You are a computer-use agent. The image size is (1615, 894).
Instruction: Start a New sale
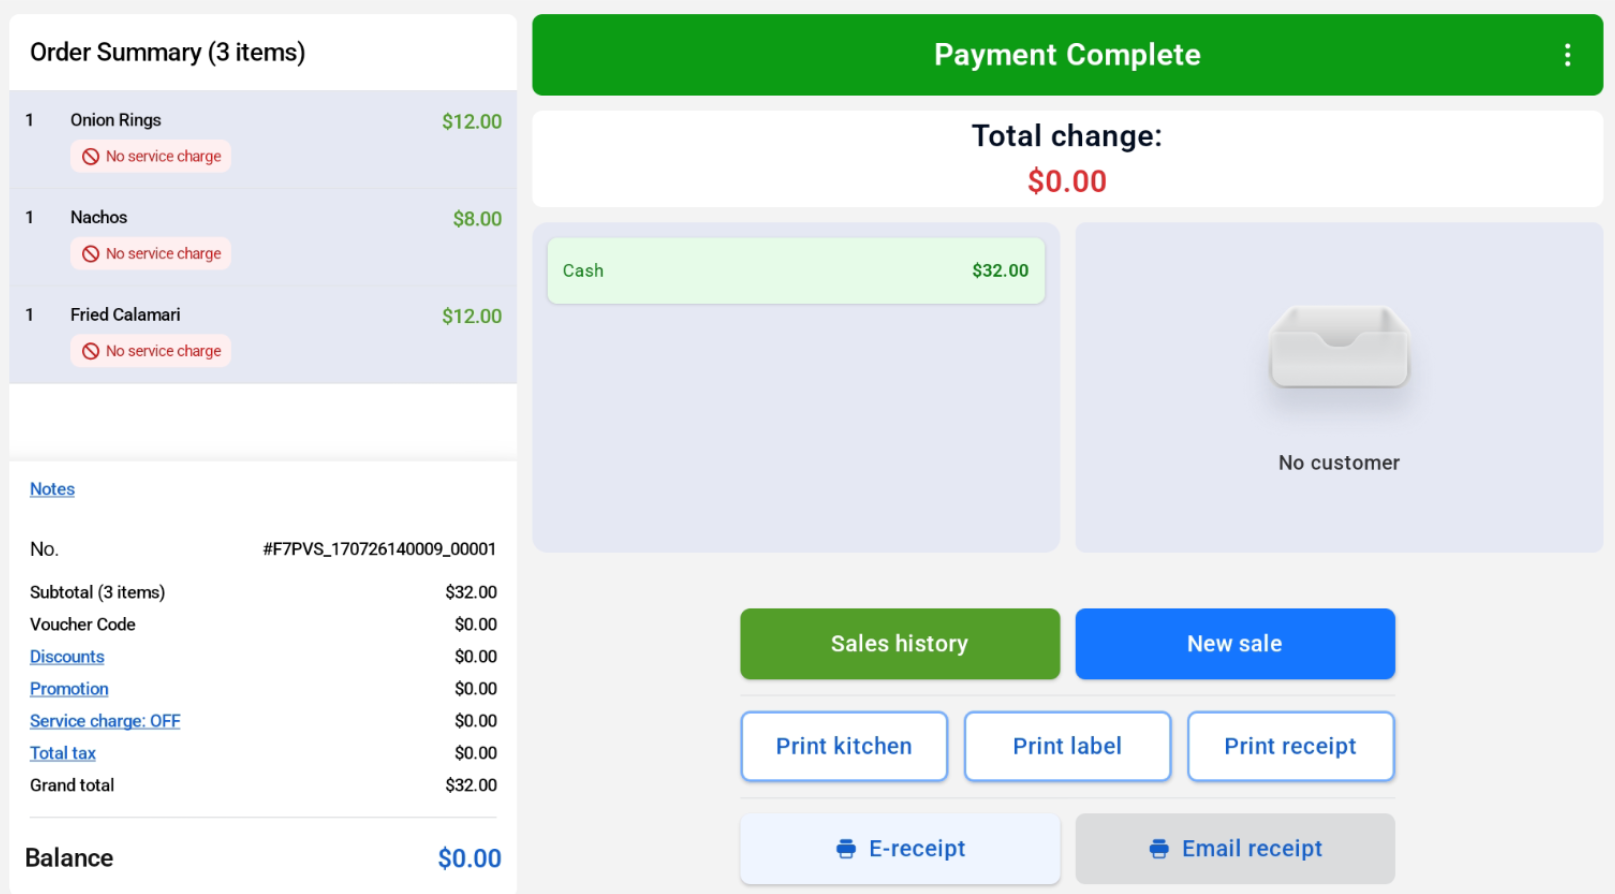tap(1235, 644)
